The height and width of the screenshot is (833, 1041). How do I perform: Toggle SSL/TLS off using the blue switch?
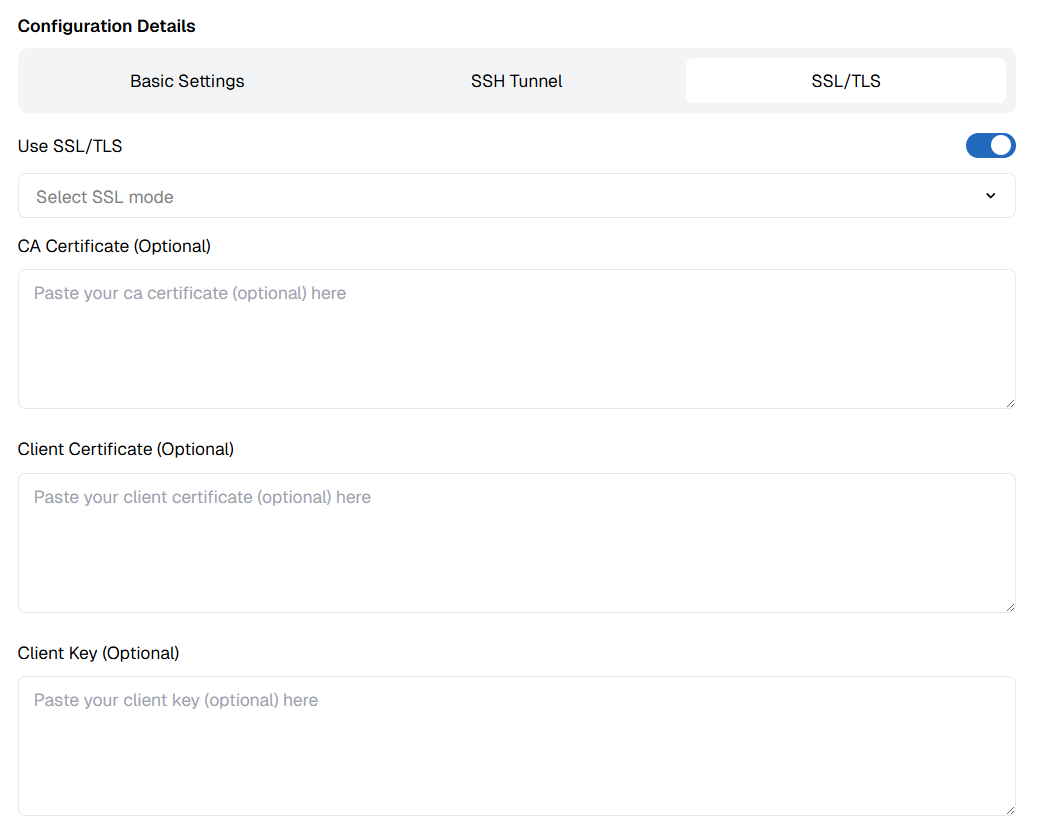pos(990,146)
